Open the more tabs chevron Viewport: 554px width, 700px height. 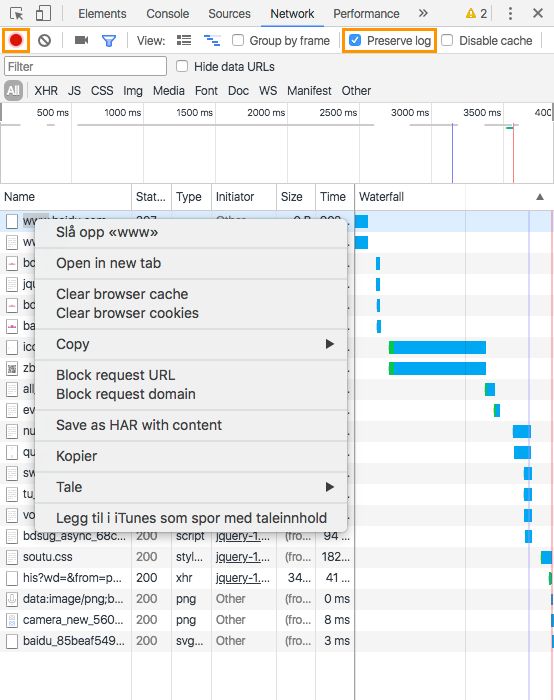tap(423, 13)
